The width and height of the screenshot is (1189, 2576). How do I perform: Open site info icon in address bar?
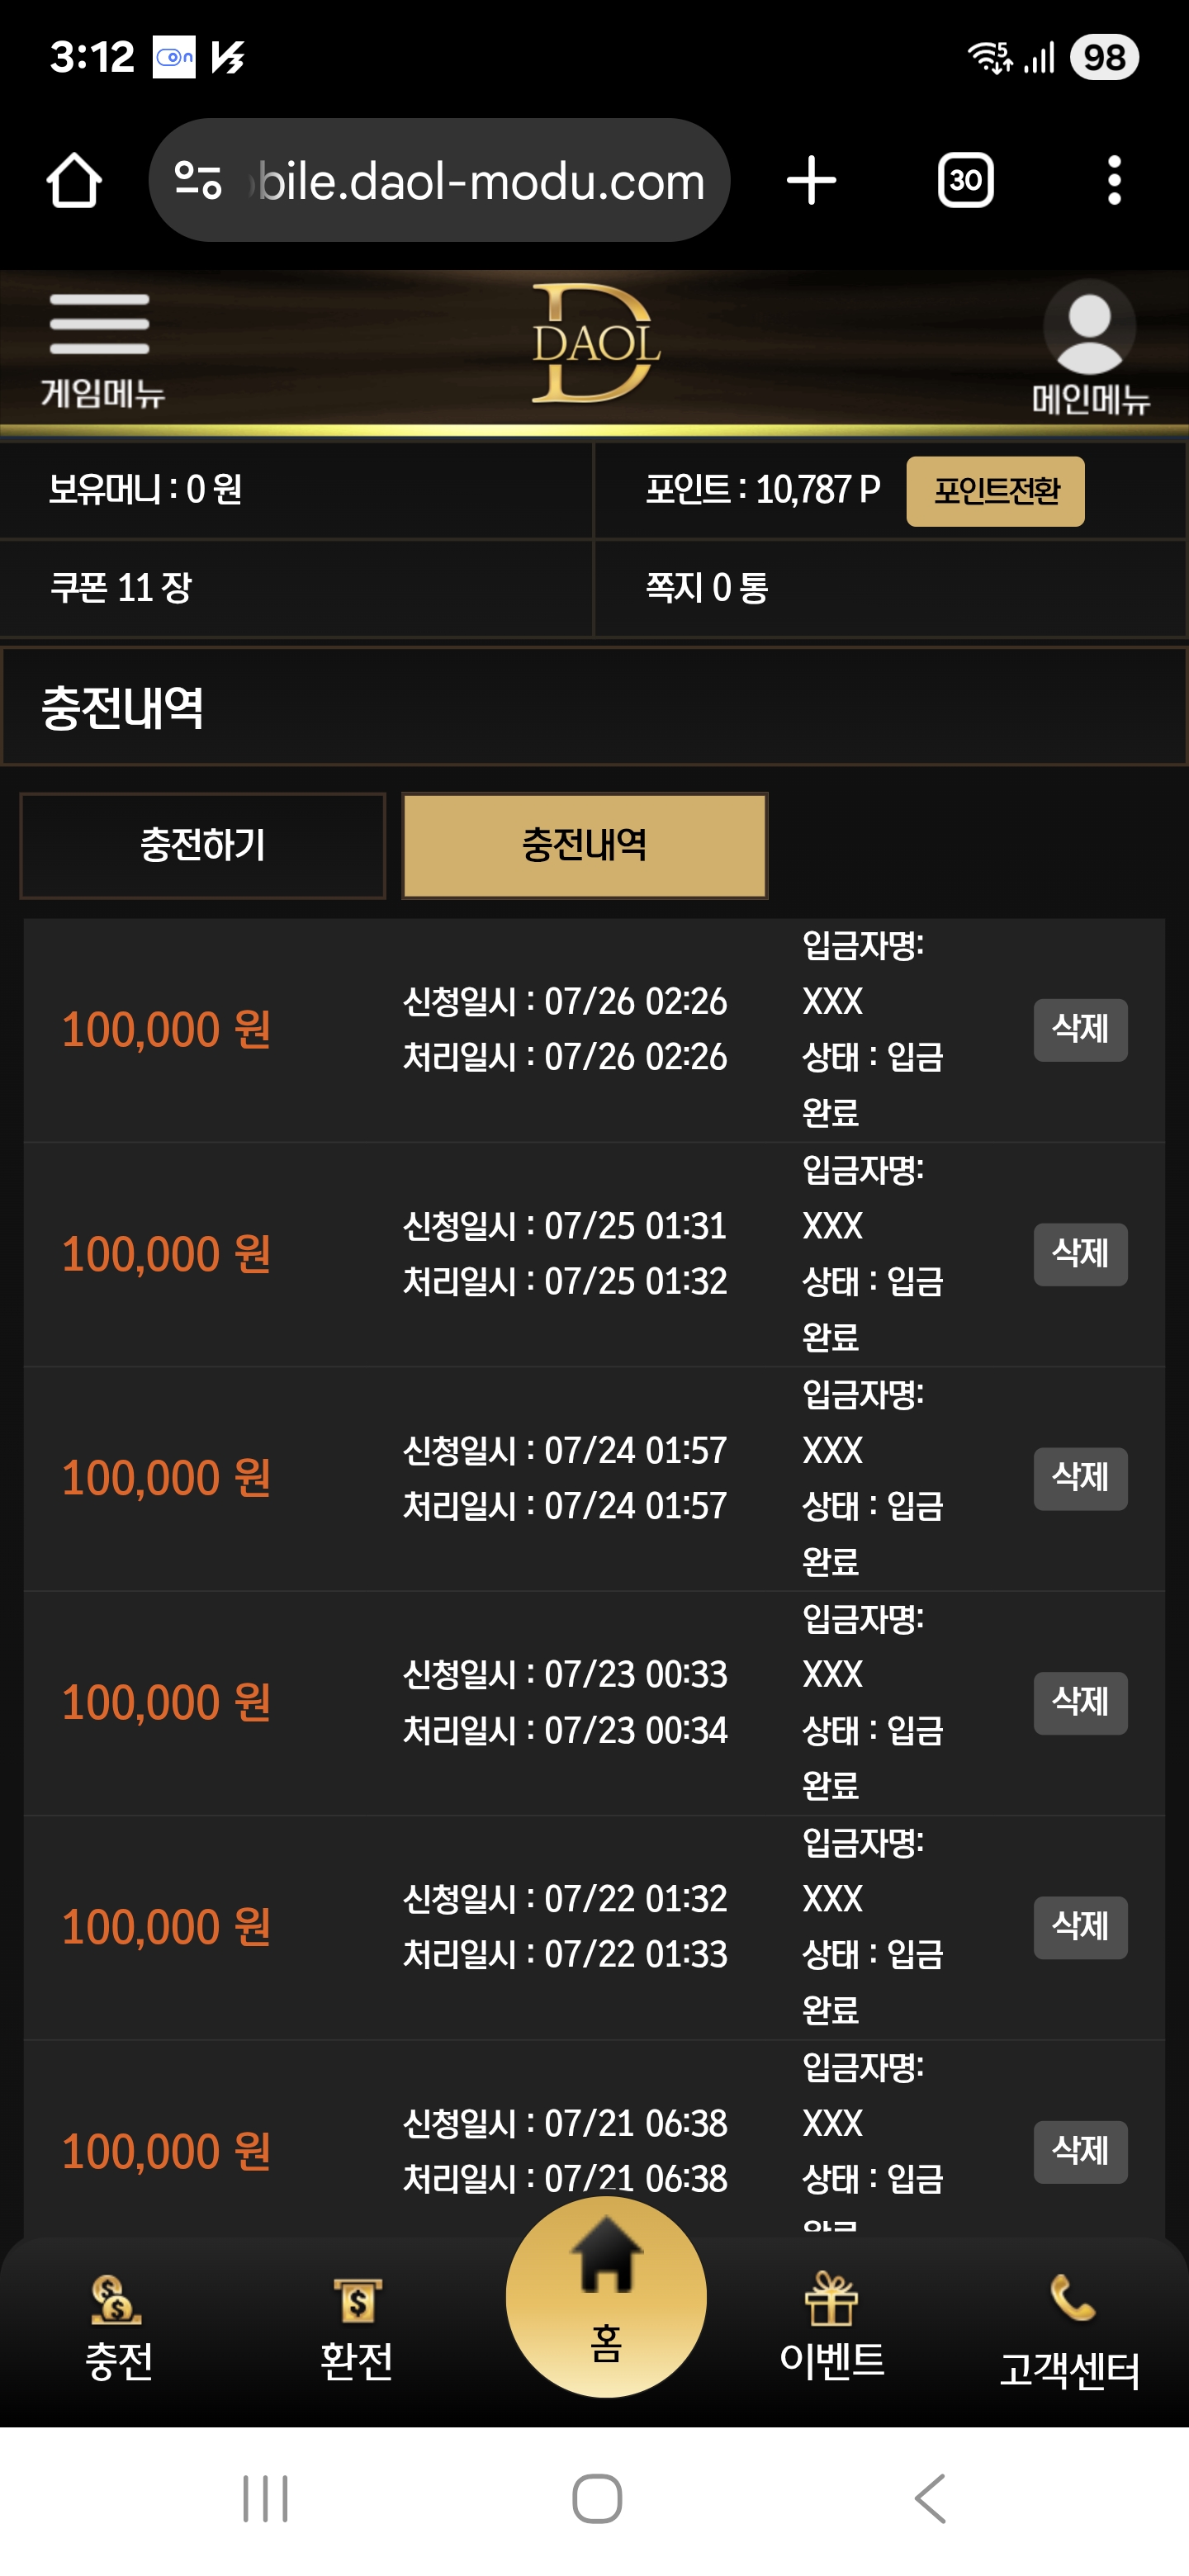[197, 180]
